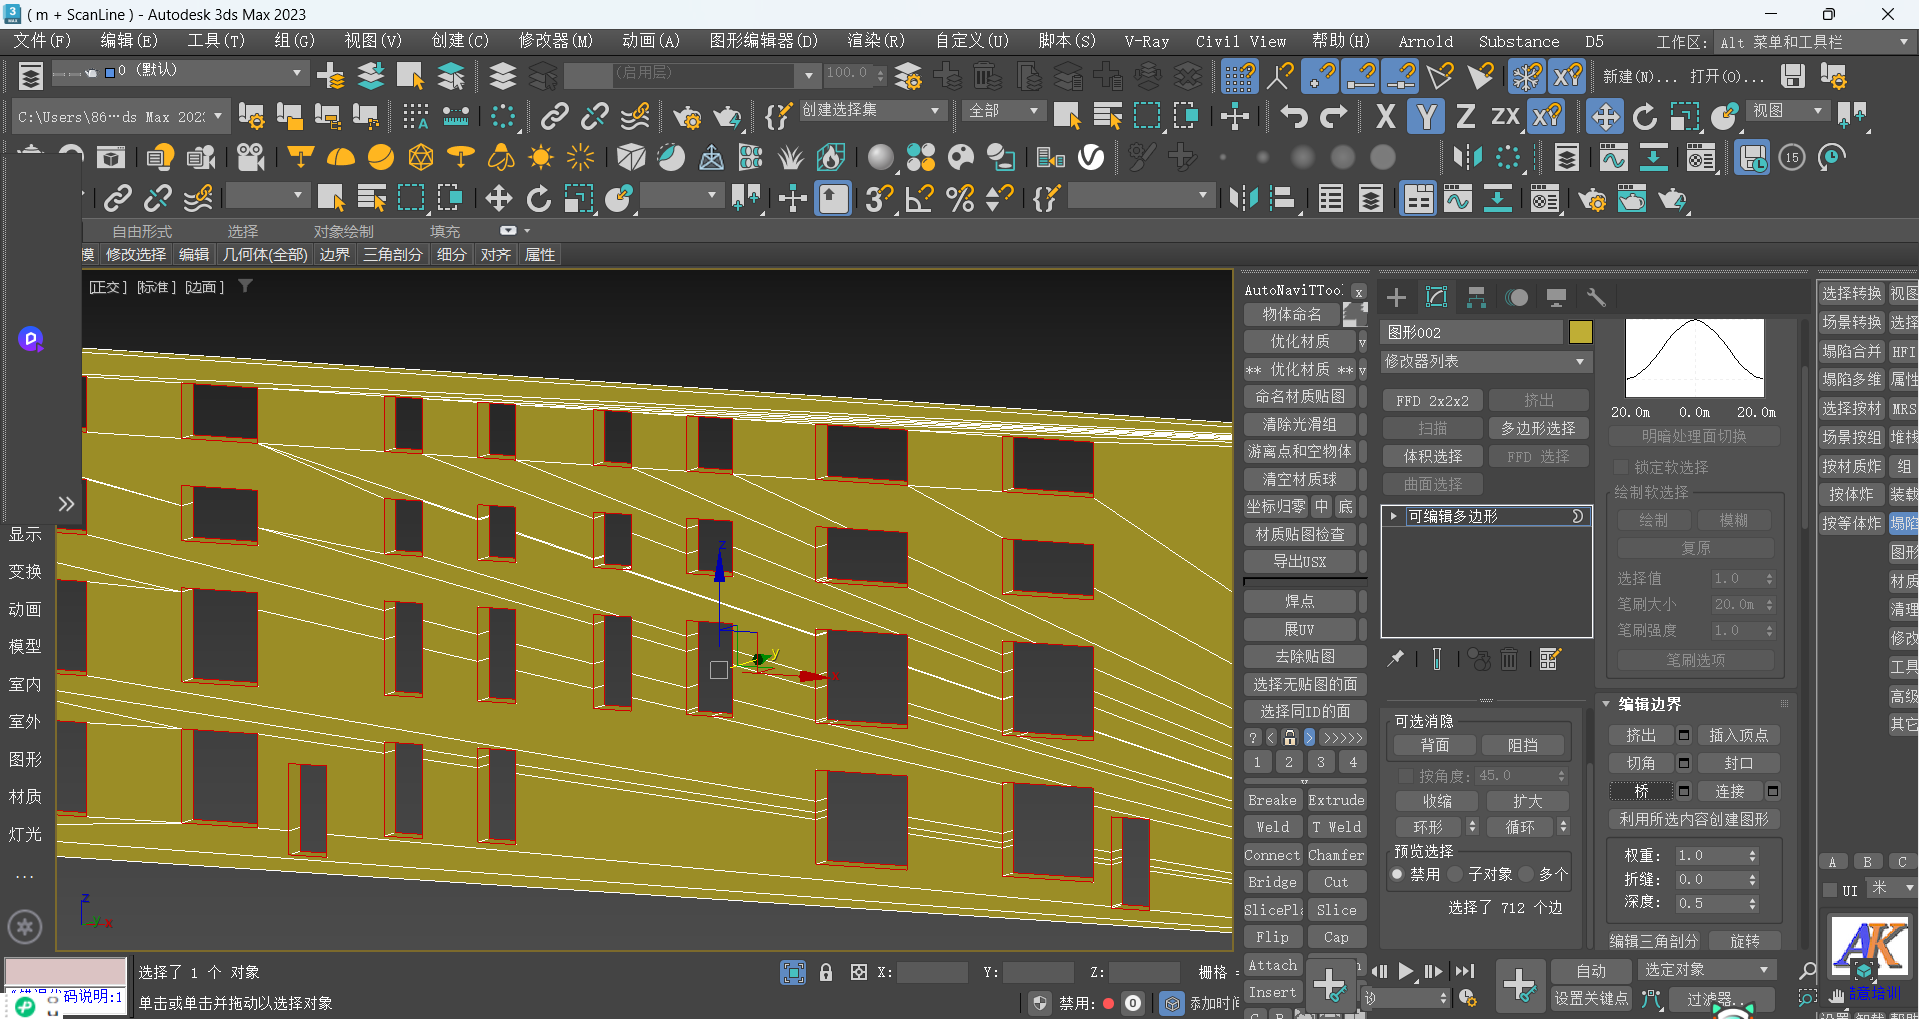This screenshot has height=1019, width=1919.
Task: Select the 多个 preview radio button
Action: pyautogui.click(x=1526, y=874)
